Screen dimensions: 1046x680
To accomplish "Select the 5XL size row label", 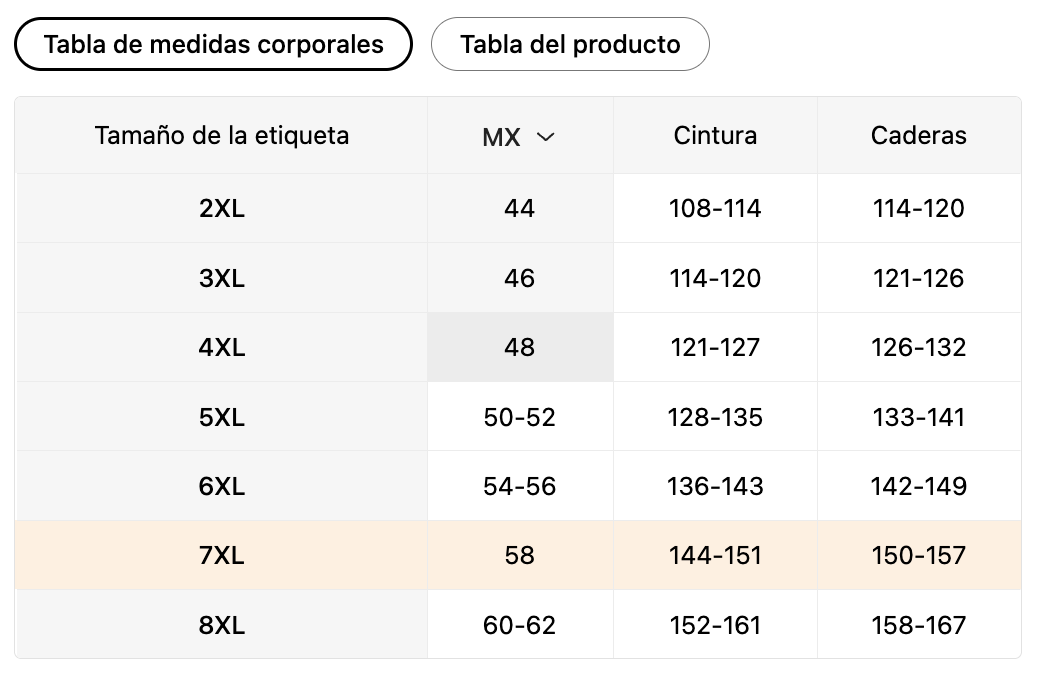I will (222, 417).
